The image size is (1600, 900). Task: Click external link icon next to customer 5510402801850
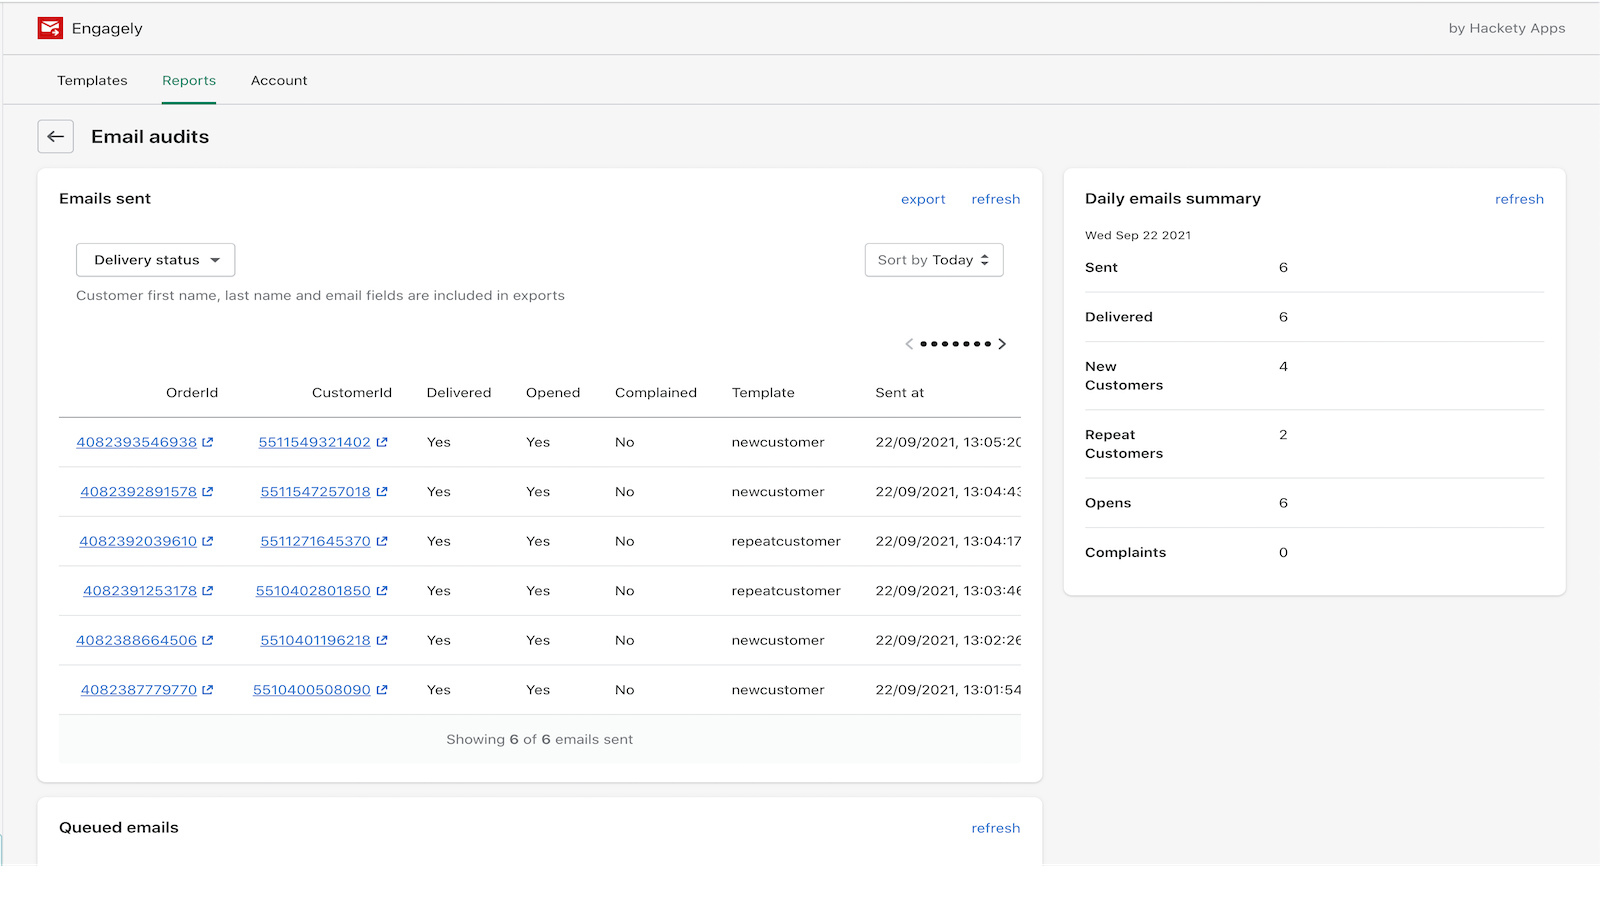(382, 591)
